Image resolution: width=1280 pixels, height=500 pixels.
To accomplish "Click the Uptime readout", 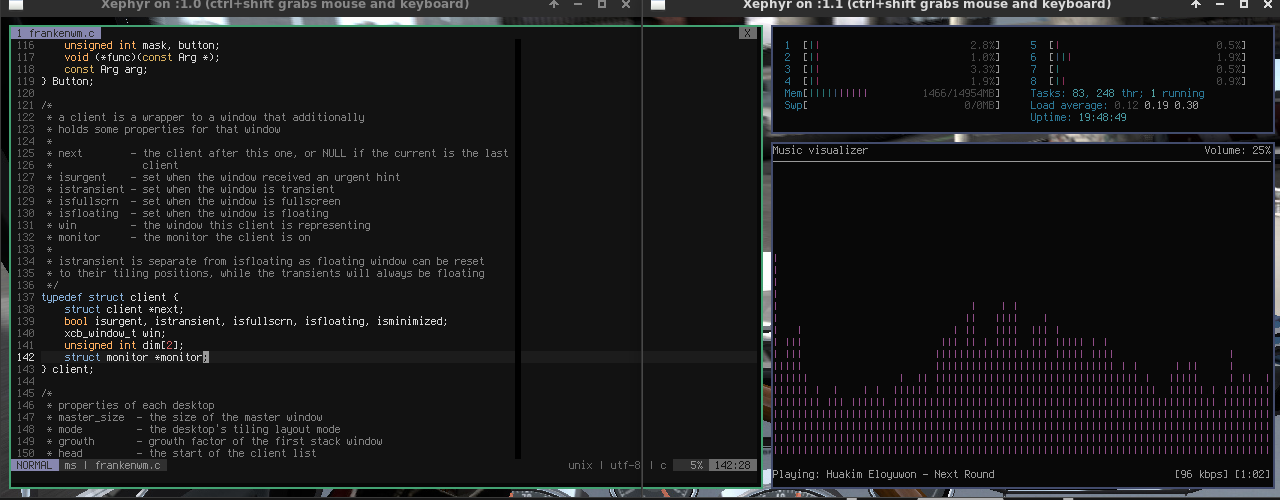I will coord(1078,117).
